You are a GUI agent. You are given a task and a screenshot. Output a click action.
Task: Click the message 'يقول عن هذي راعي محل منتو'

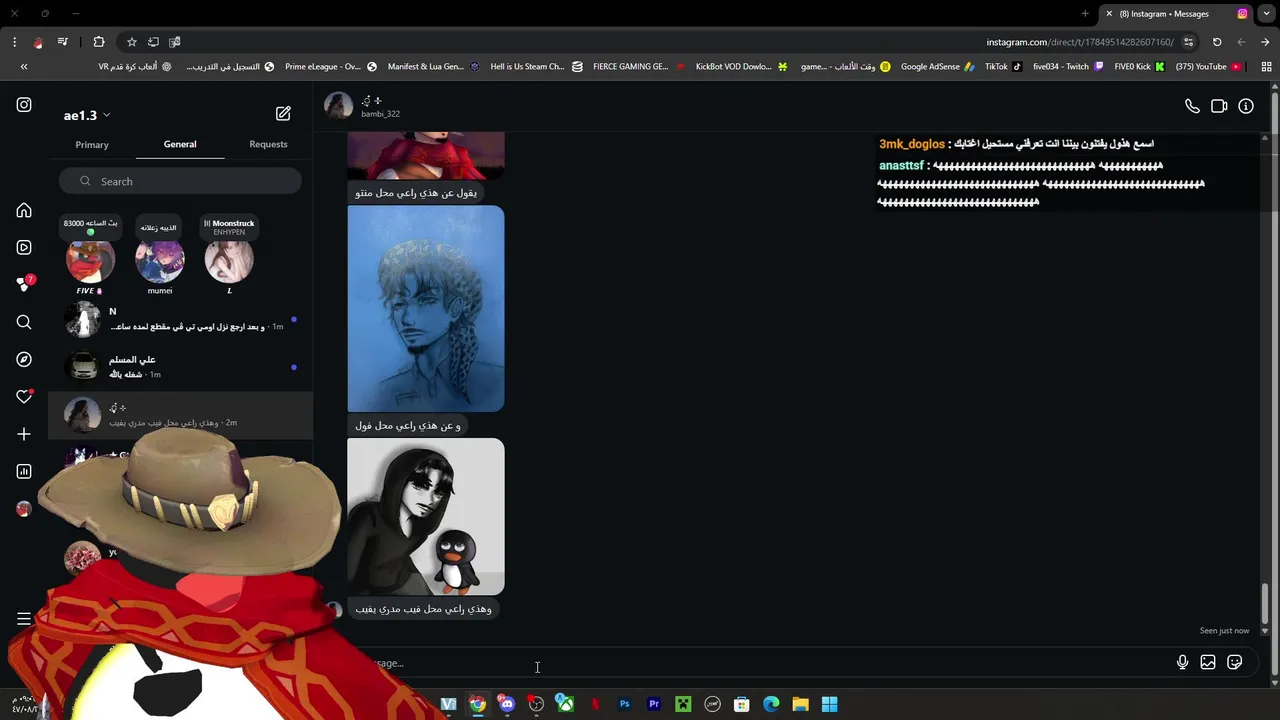point(416,192)
